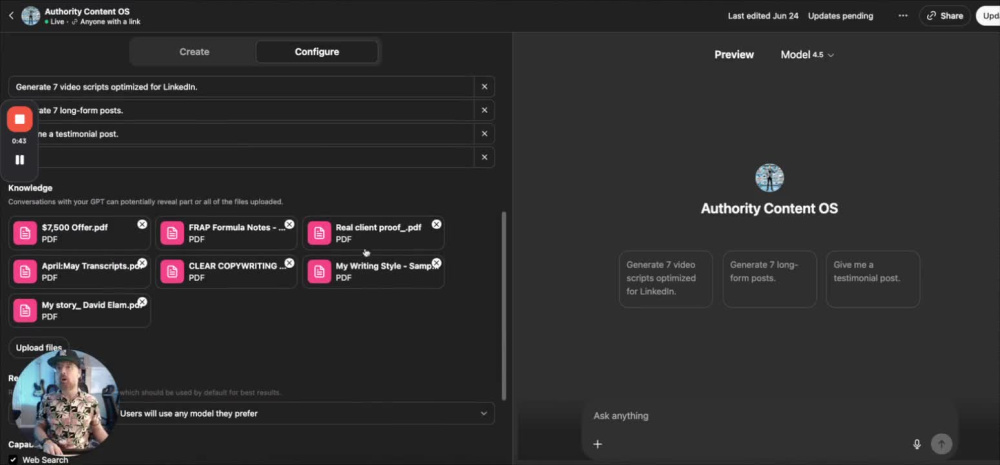Pause the screen recording
The image size is (1000, 465).
click(20, 159)
